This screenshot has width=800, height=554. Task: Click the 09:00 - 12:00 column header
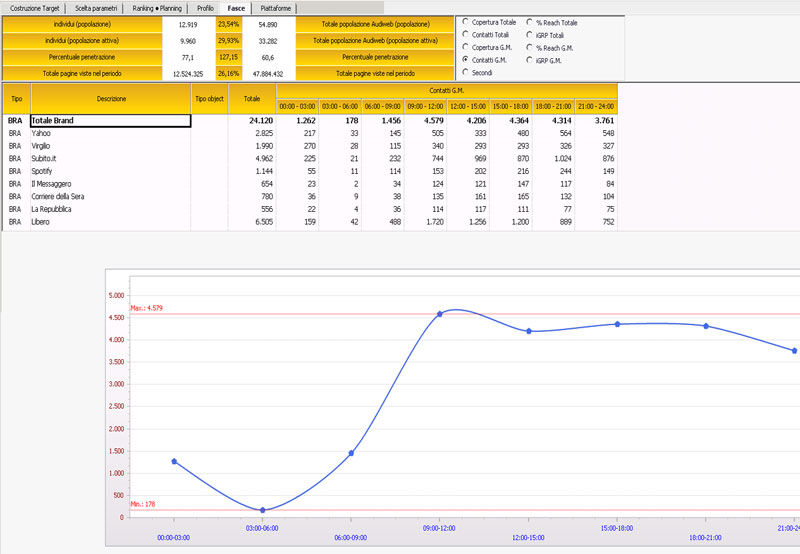[427, 105]
